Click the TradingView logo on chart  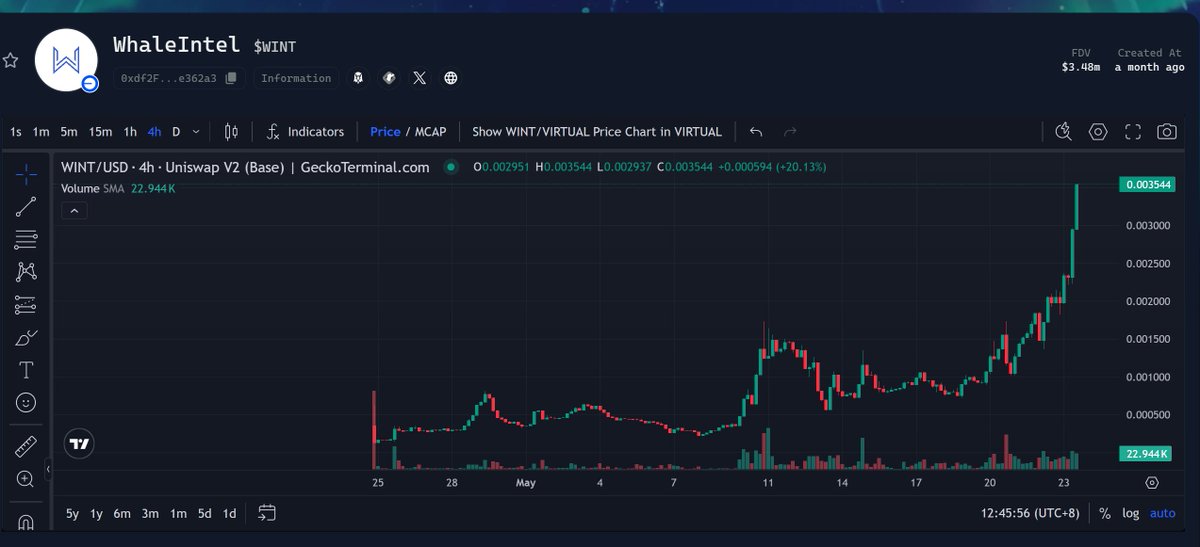[x=80, y=444]
